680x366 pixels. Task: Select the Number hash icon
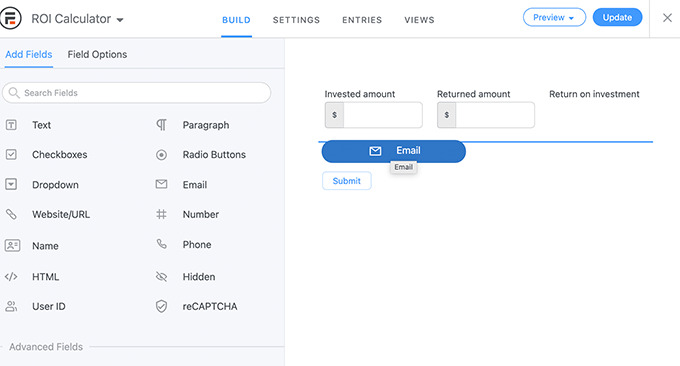[x=161, y=214]
